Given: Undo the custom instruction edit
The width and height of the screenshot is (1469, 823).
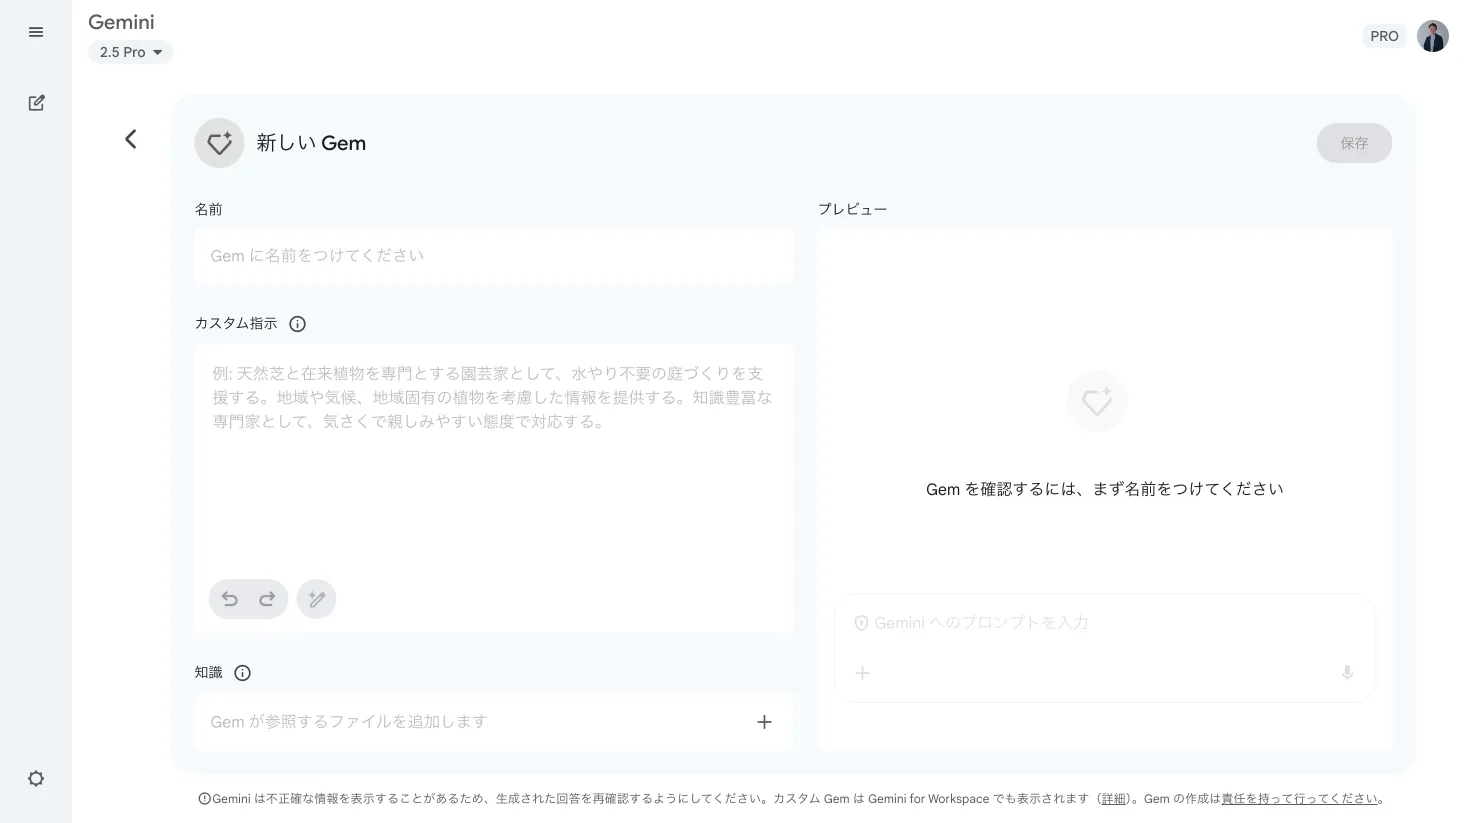Looking at the screenshot, I should point(230,599).
